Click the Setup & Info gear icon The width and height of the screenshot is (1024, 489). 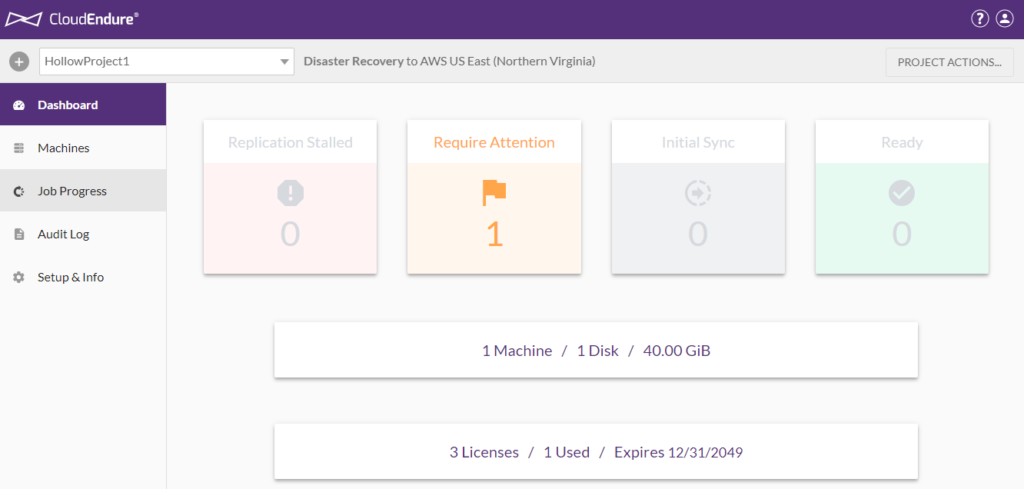click(18, 277)
